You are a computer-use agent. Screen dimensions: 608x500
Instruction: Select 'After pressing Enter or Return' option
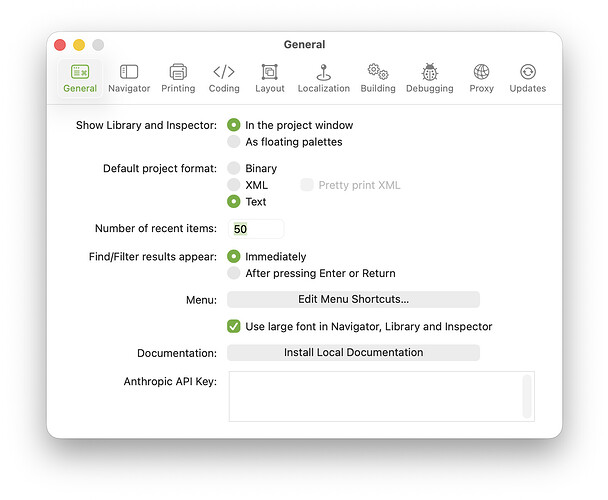[233, 273]
